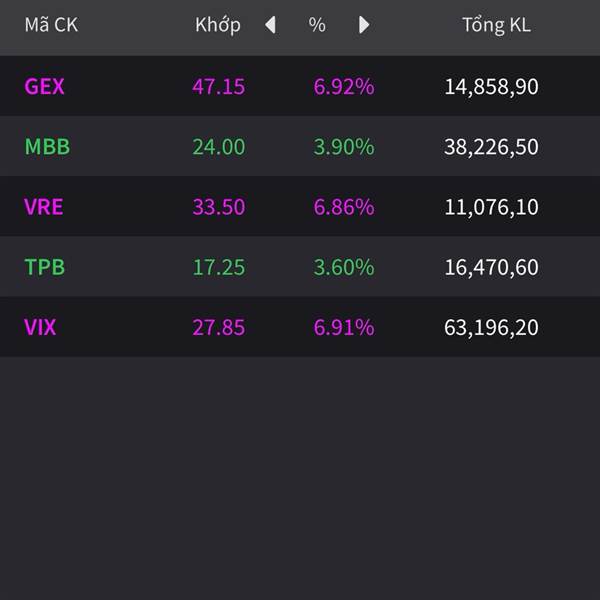
Task: Click VRE percent change 6.86%
Action: click(x=344, y=207)
